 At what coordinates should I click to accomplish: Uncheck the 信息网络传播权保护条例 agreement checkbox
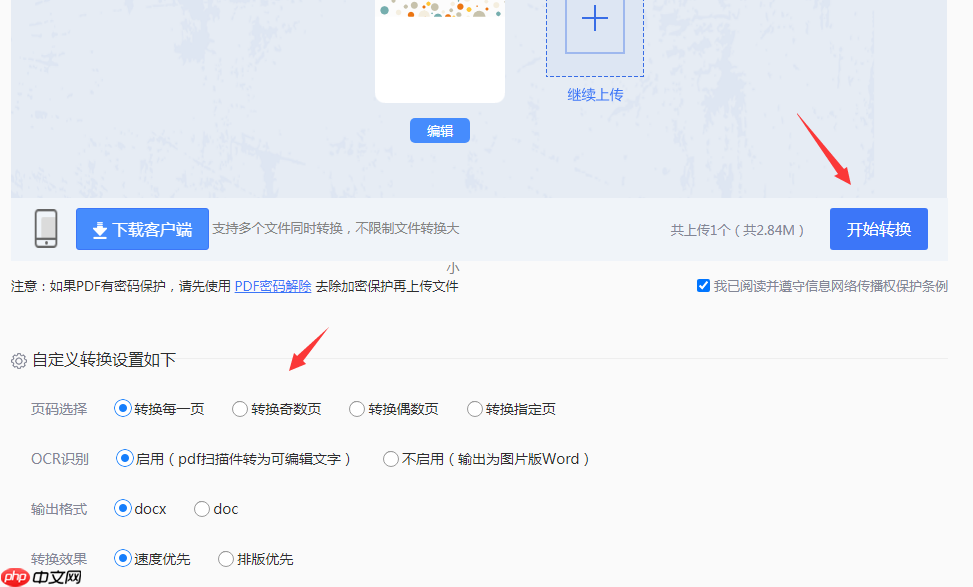click(704, 285)
